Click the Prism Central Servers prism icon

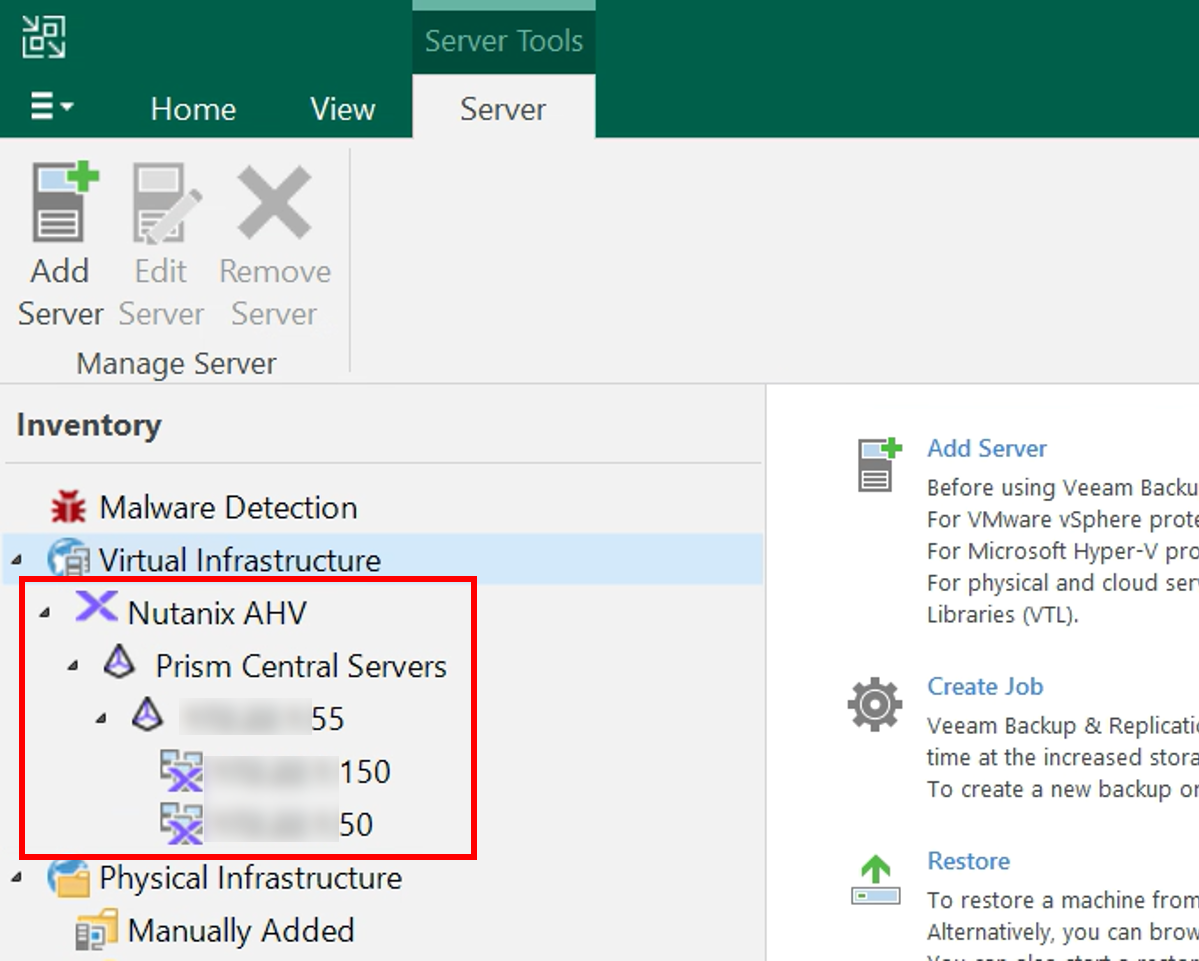(119, 662)
